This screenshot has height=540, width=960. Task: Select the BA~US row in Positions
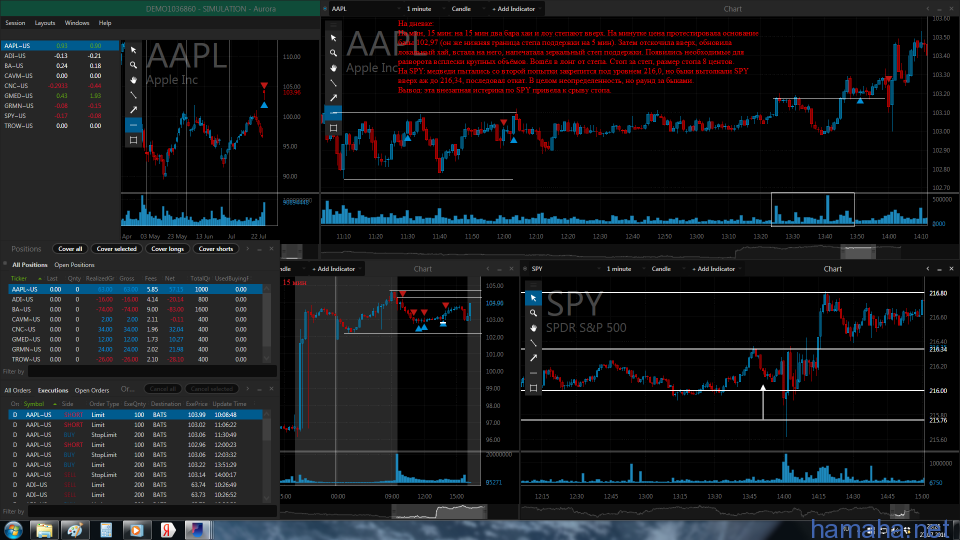[135, 310]
